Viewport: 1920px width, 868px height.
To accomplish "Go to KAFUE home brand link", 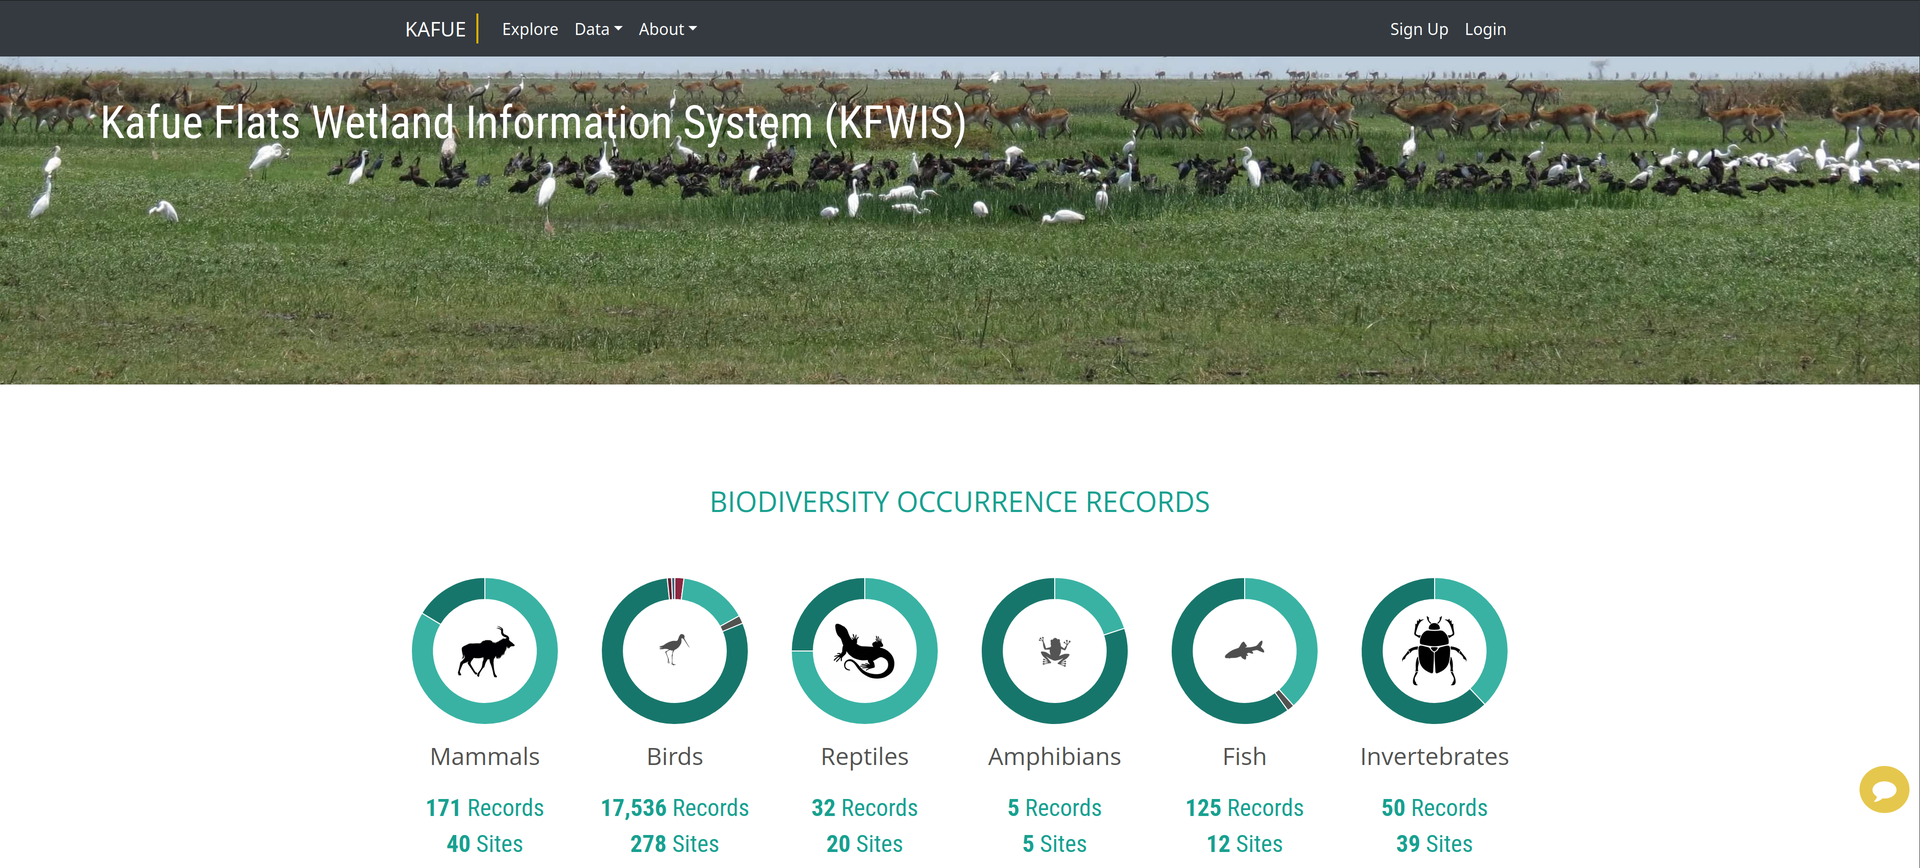I will coord(435,29).
